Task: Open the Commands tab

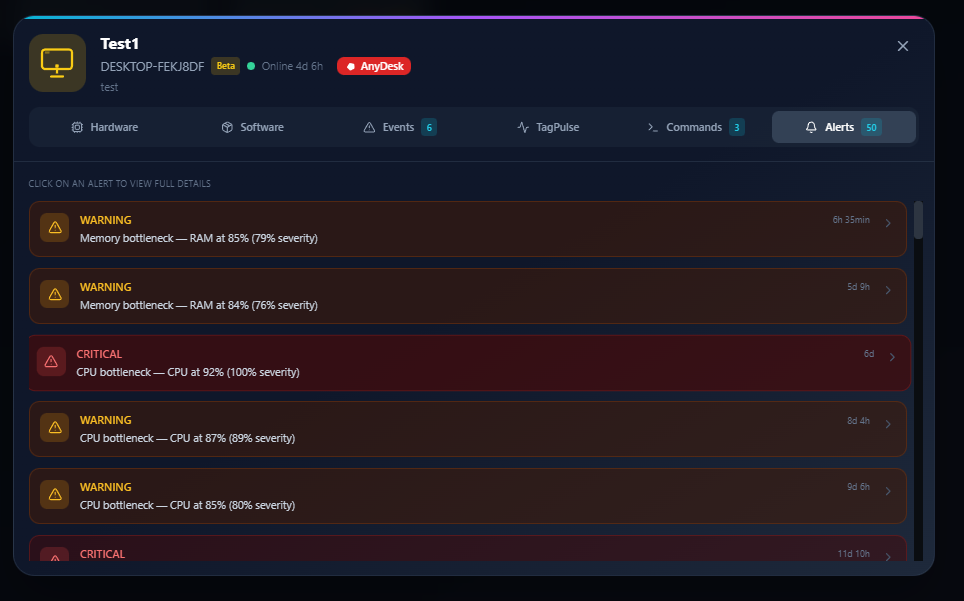Action: 694,127
